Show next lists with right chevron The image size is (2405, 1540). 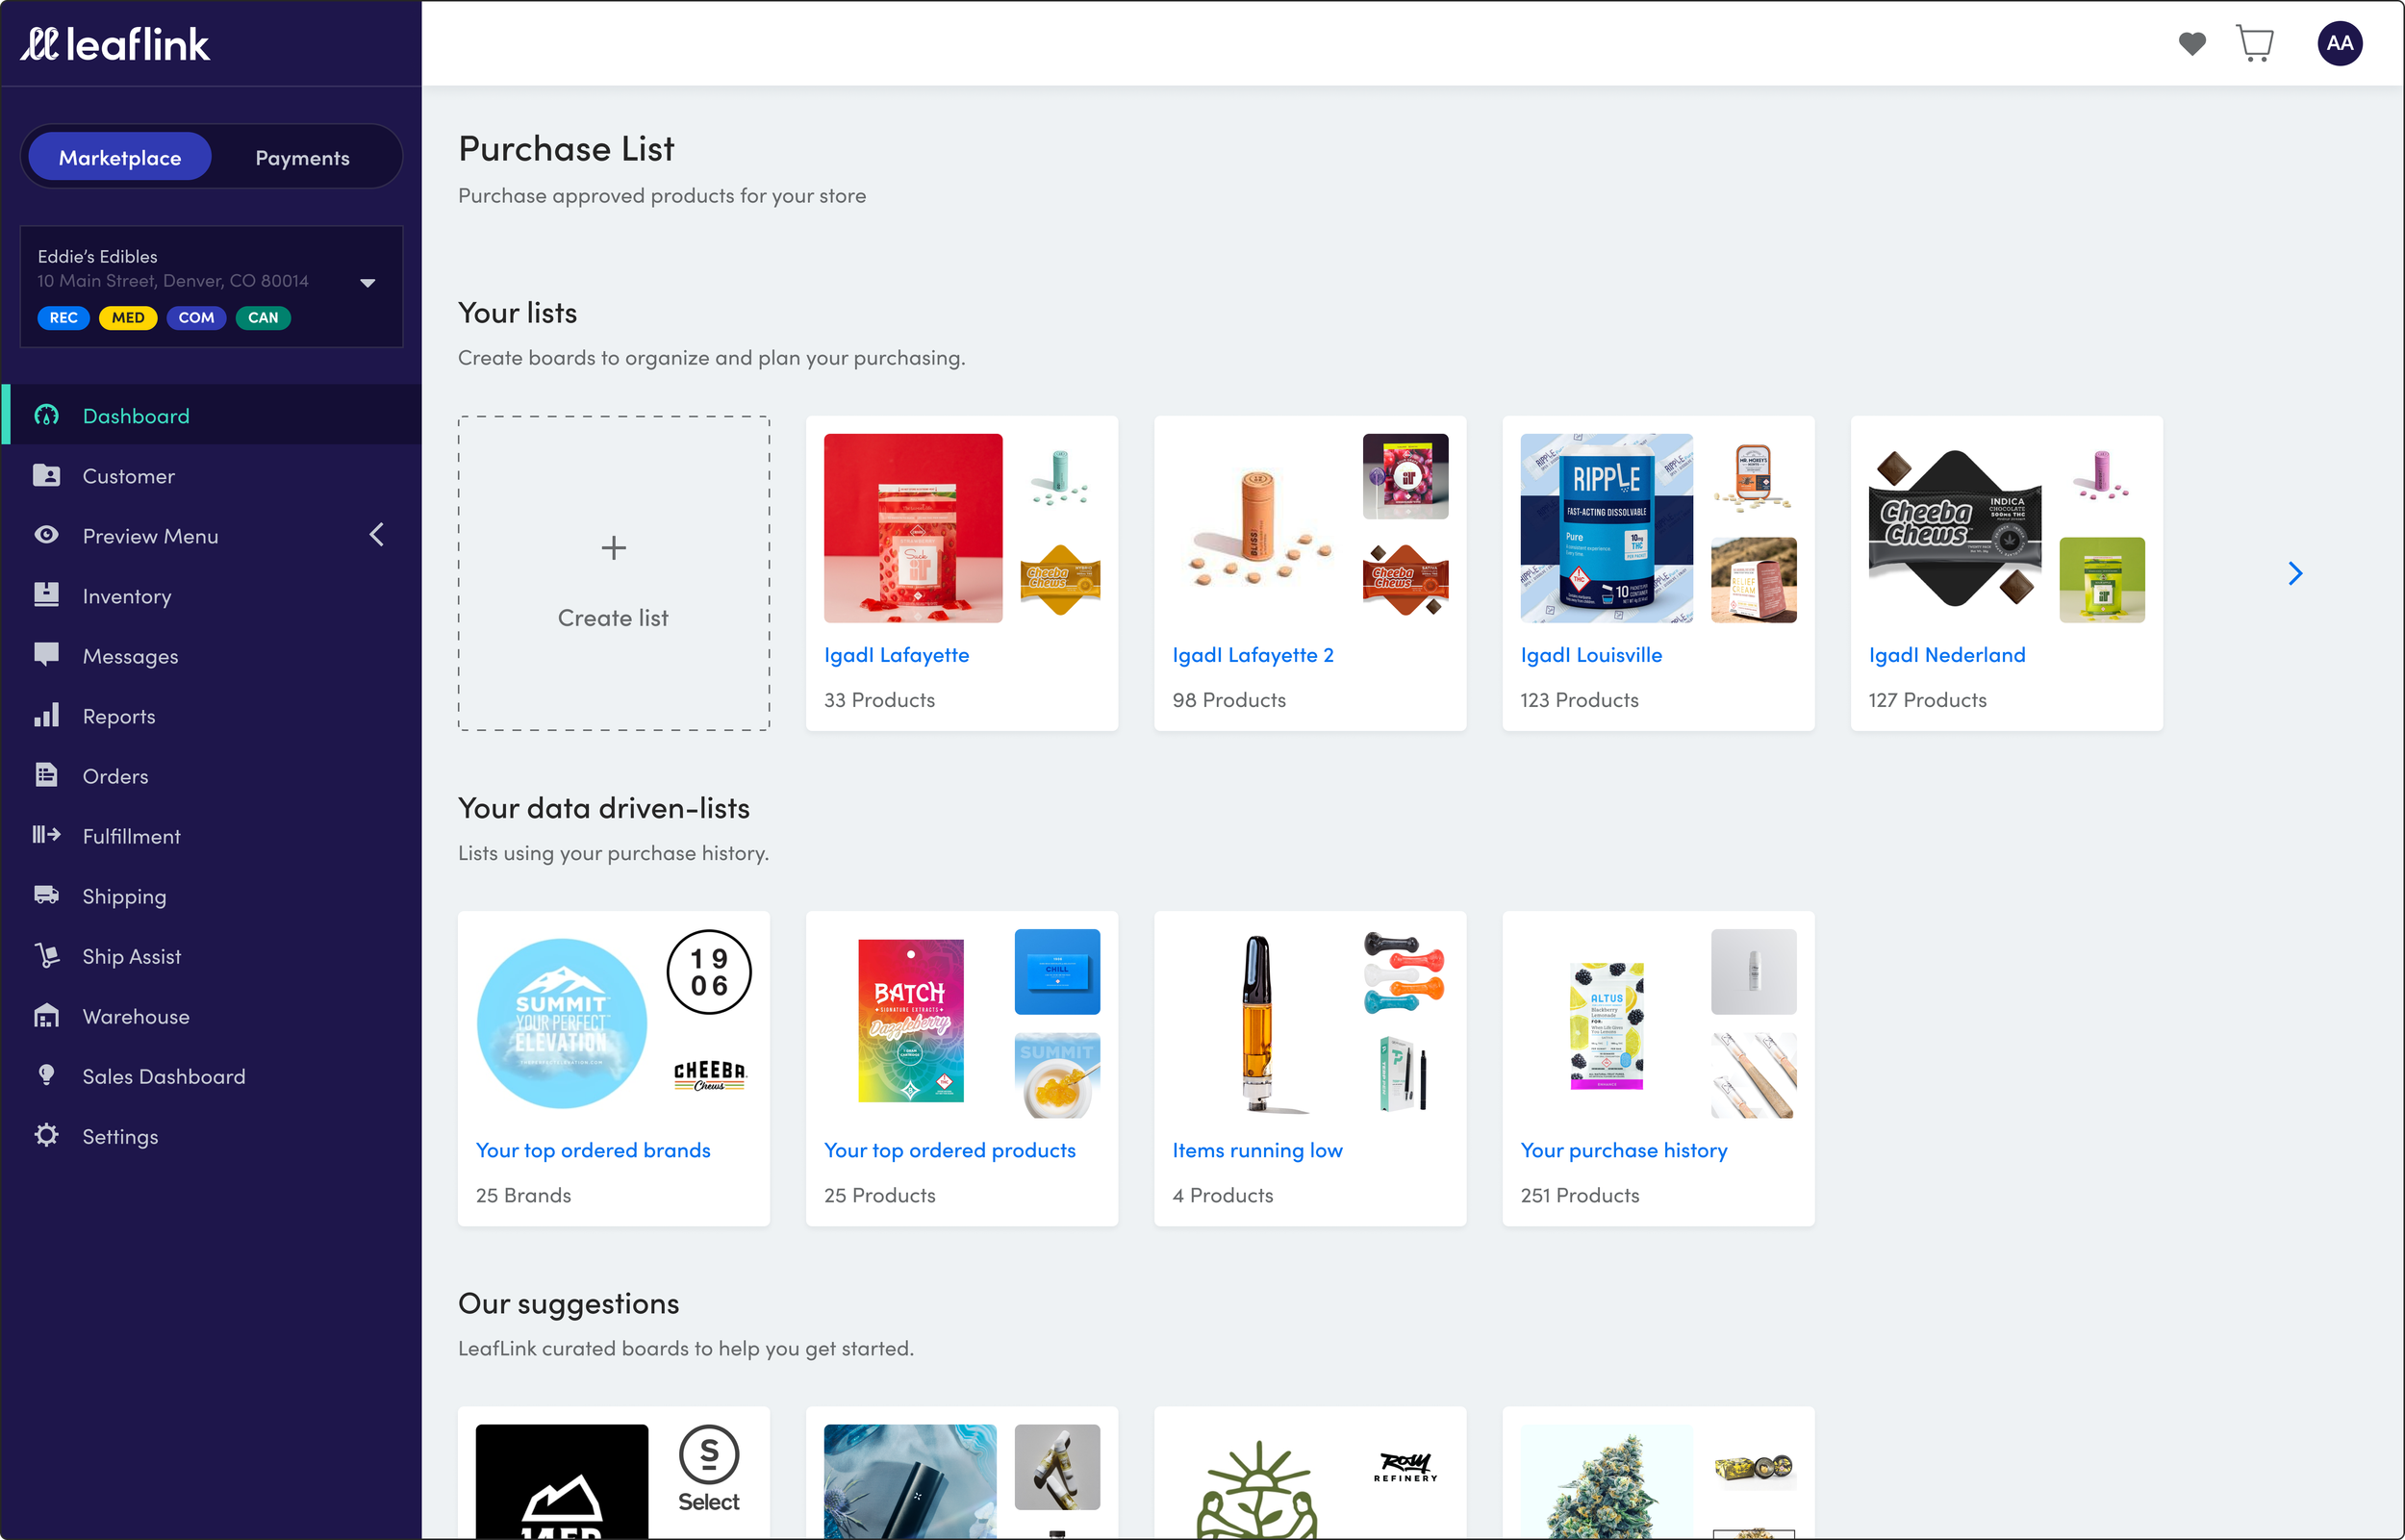tap(2295, 573)
